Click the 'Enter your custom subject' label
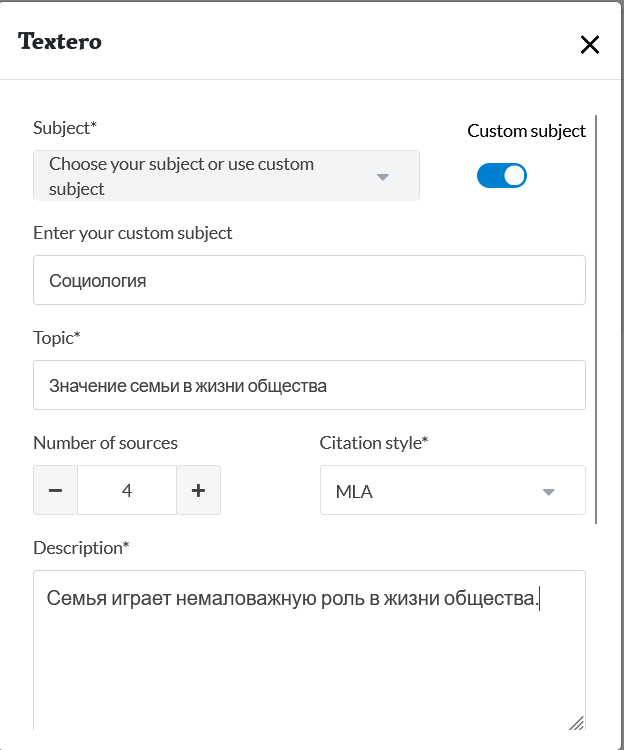Screen dimensions: 624x750 point(133,233)
